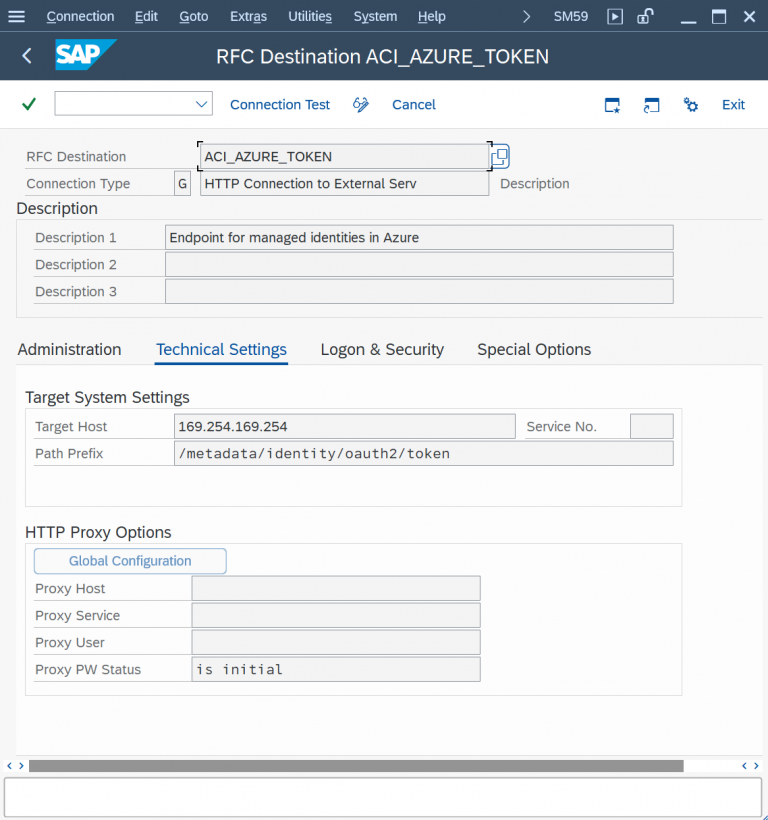
Task: Confirm with the green checkmark icon
Action: (x=29, y=104)
